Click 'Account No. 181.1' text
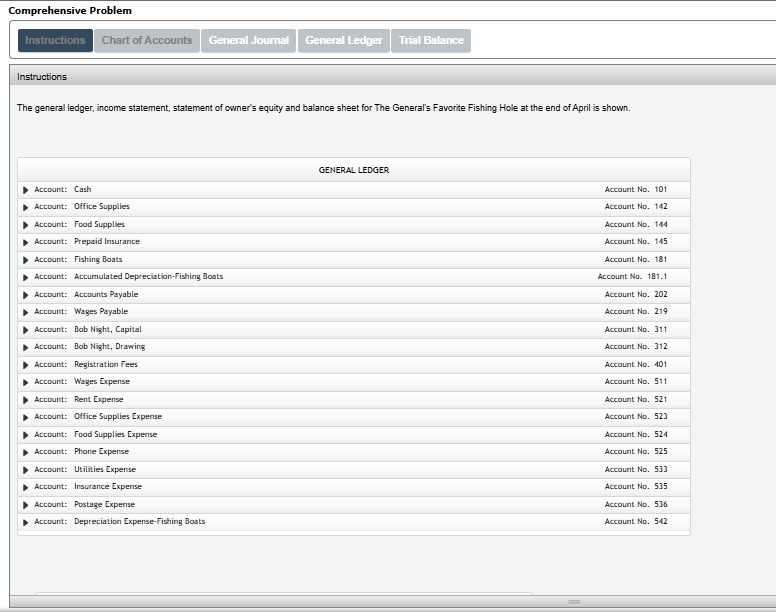 (632, 277)
